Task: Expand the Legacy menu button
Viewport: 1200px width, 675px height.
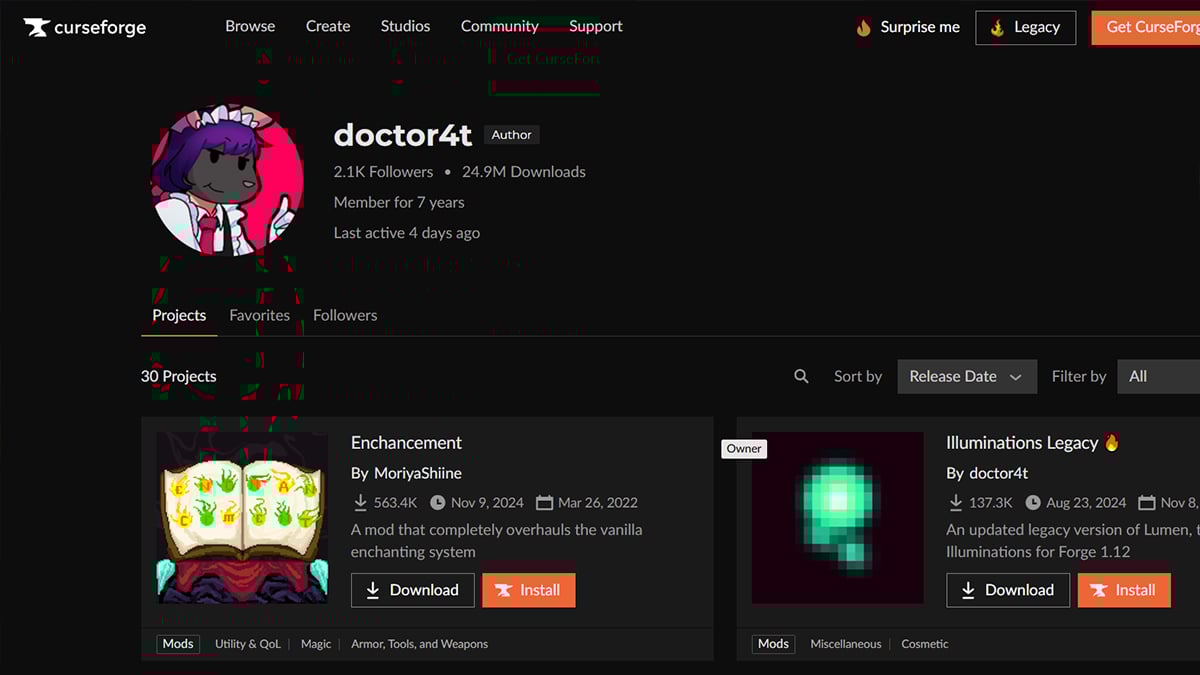Action: [x=1025, y=28]
